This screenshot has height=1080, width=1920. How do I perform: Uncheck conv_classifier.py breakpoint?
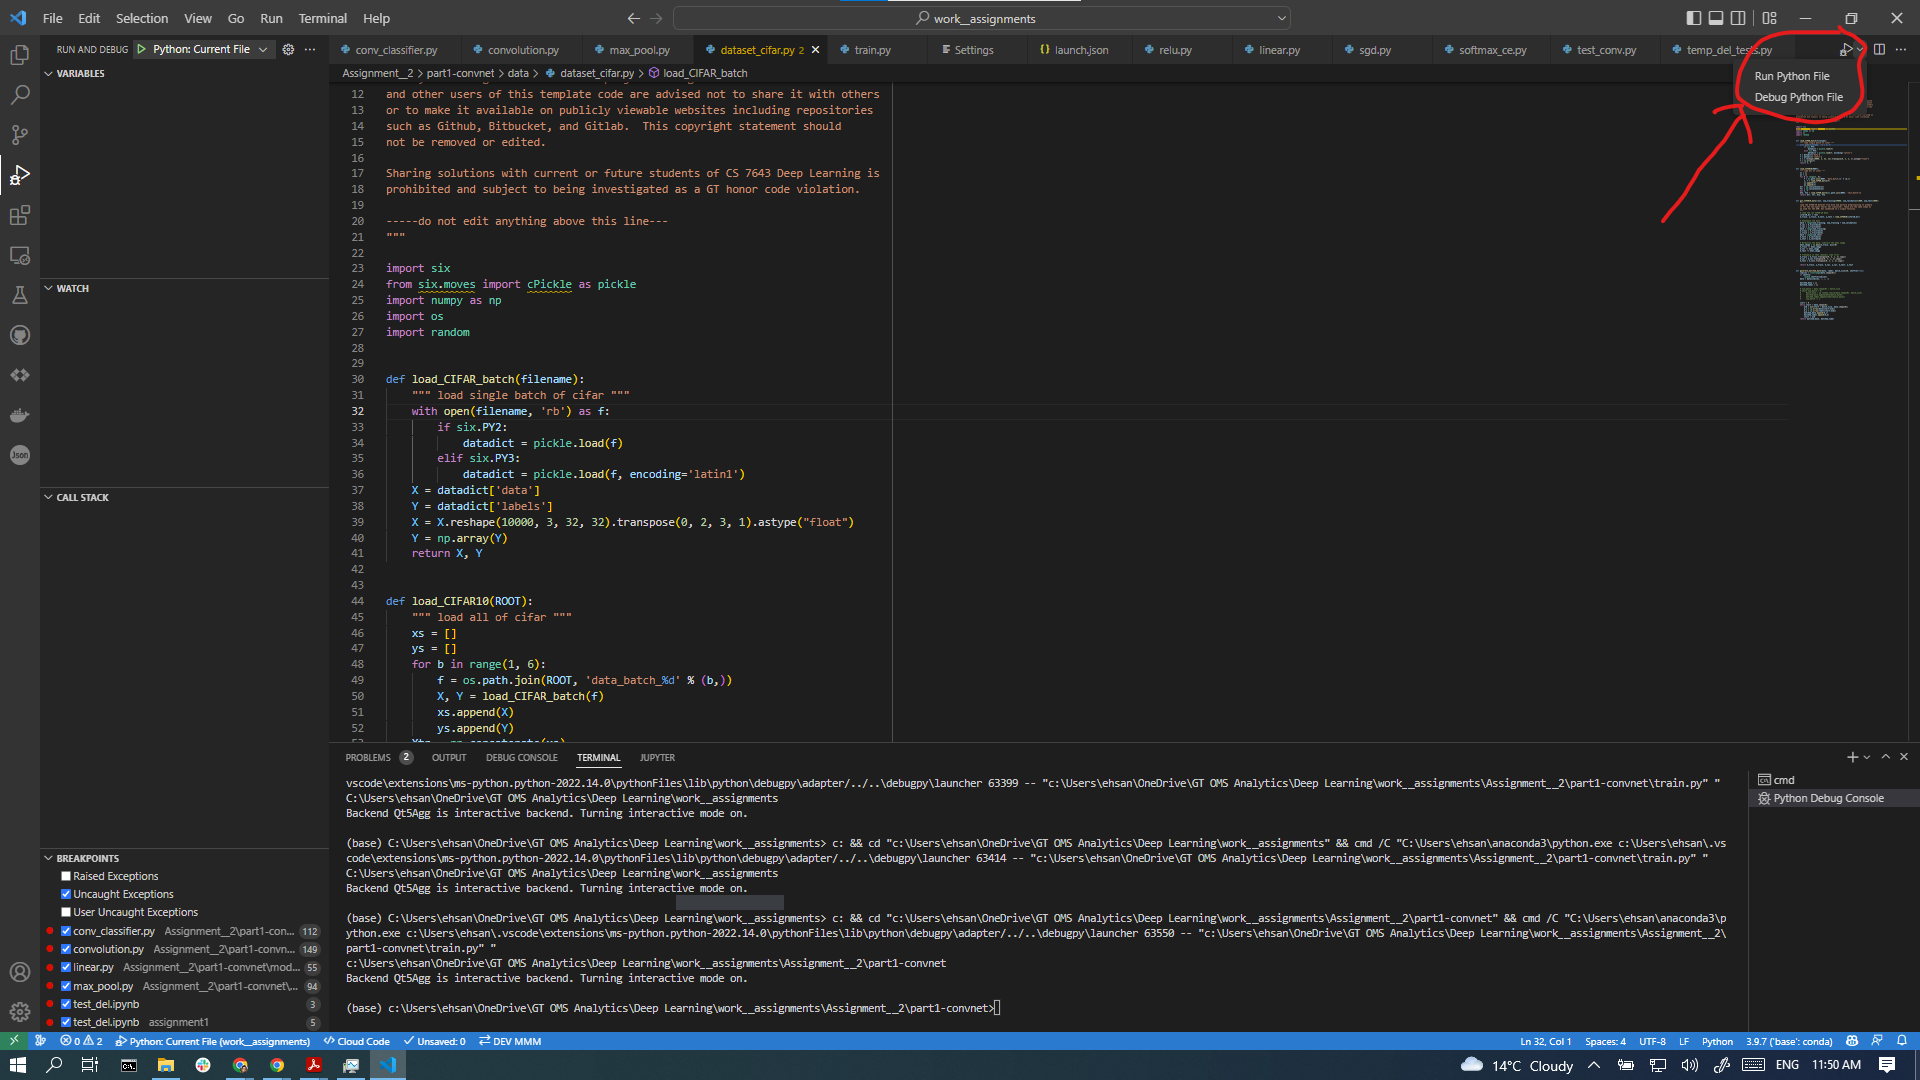66,931
